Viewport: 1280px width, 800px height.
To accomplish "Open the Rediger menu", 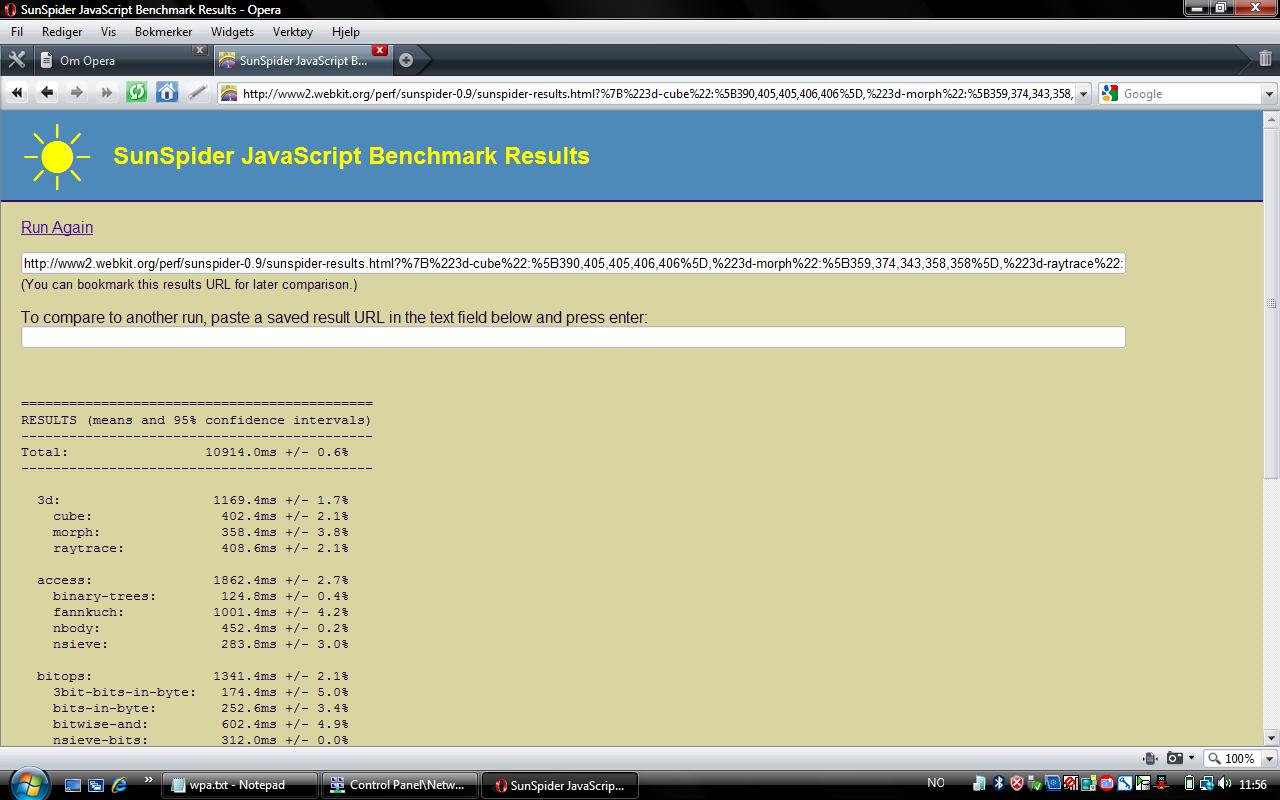I will (x=62, y=32).
